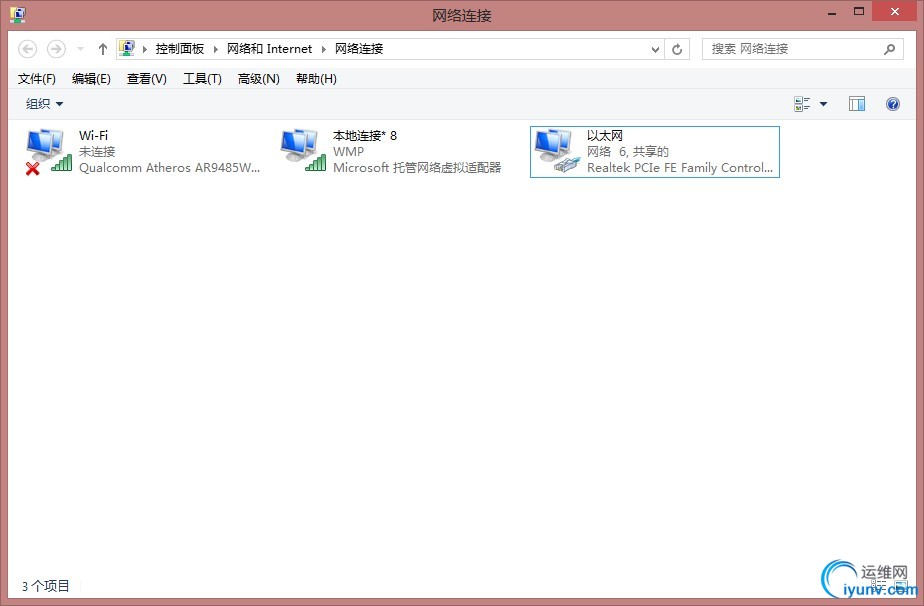Image resolution: width=924 pixels, height=606 pixels.
Task: Open the view options dropdown arrow
Action: coord(824,104)
